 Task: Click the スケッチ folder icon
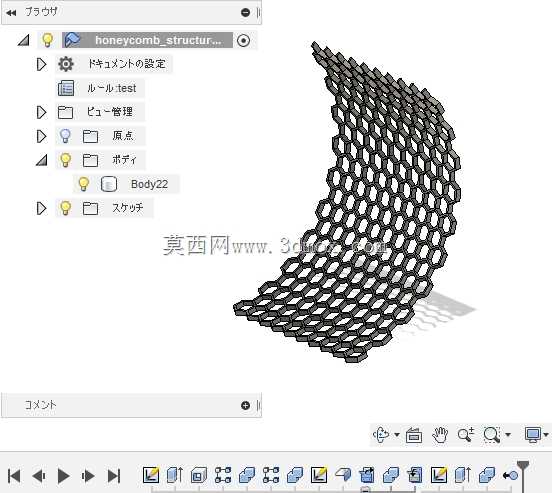90,208
